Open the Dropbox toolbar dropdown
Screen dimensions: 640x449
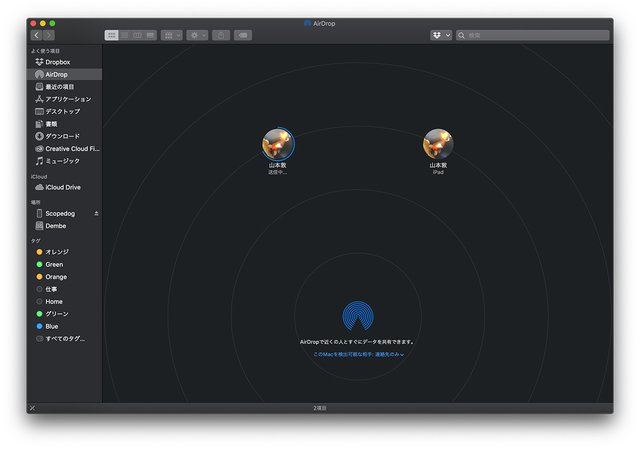point(441,35)
